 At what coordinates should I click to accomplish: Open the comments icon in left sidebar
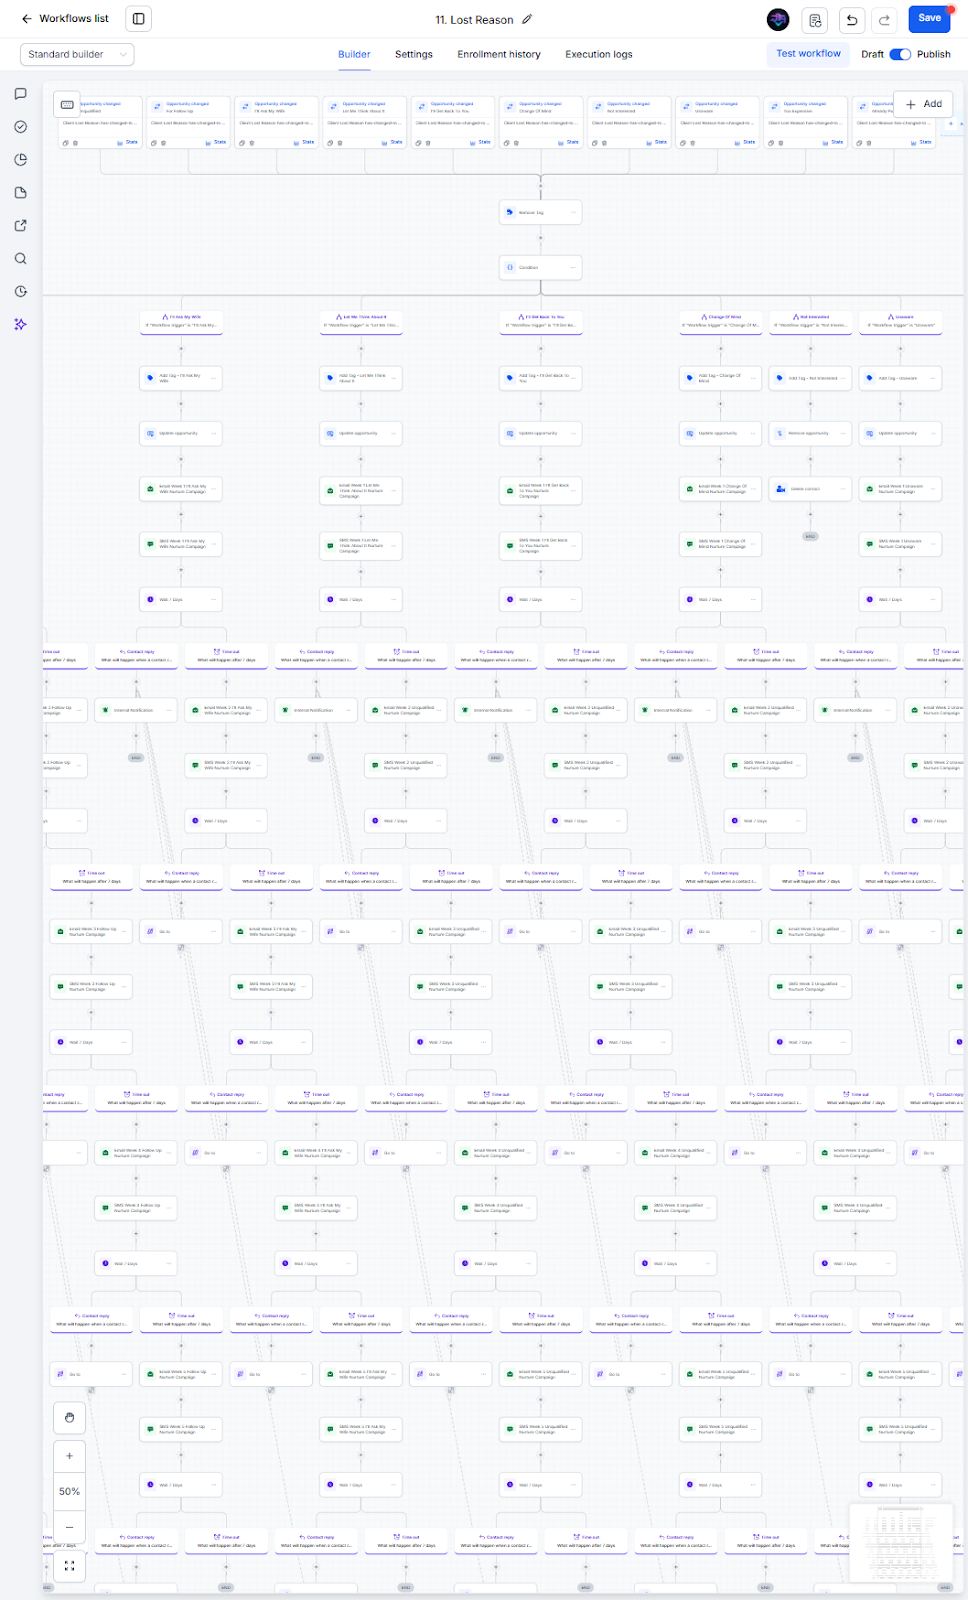(x=20, y=94)
